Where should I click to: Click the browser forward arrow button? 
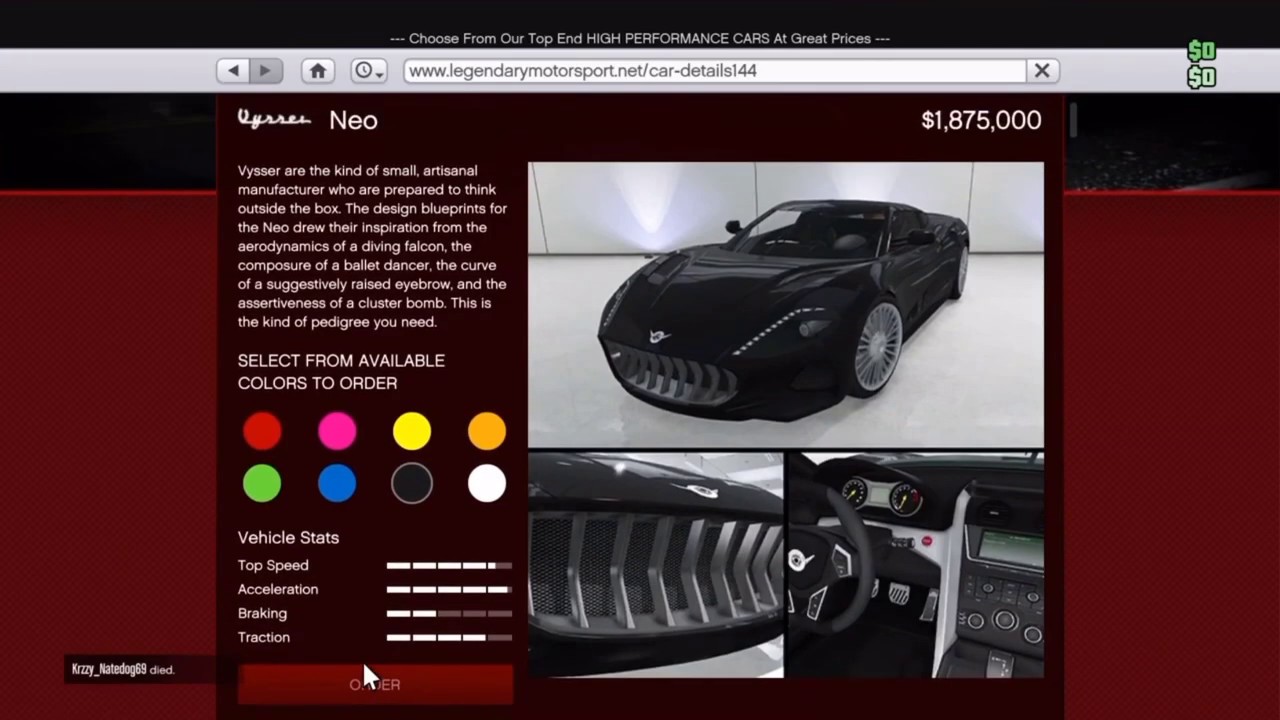pyautogui.click(x=265, y=70)
